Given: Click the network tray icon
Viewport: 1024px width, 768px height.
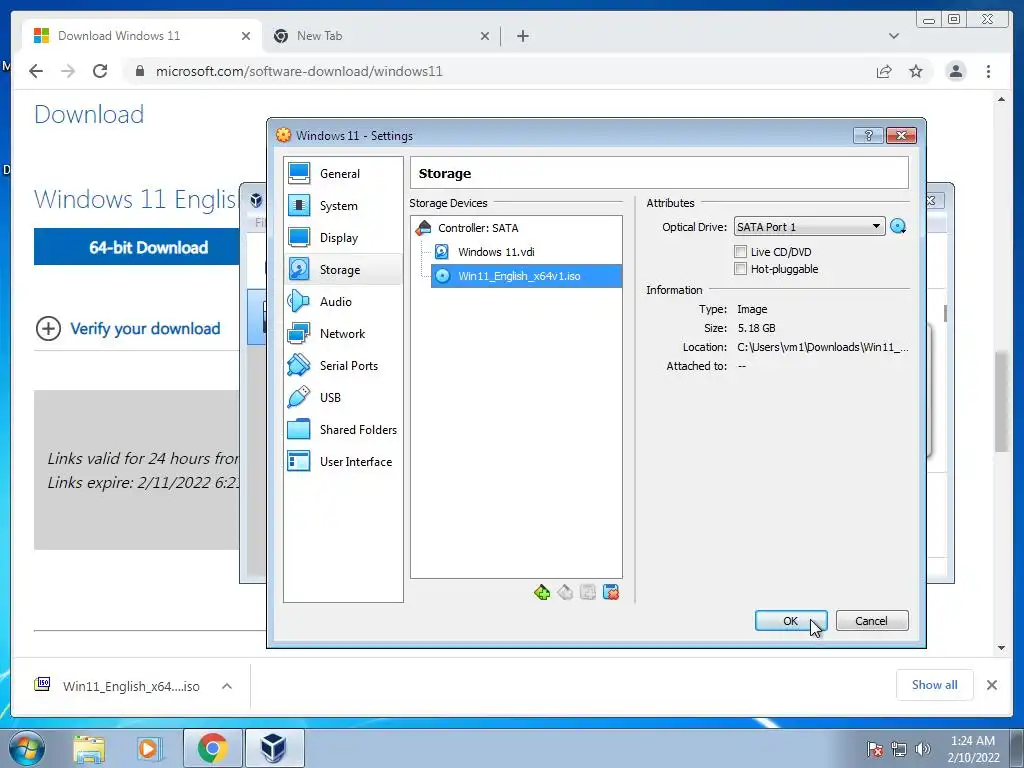Looking at the screenshot, I should (899, 749).
